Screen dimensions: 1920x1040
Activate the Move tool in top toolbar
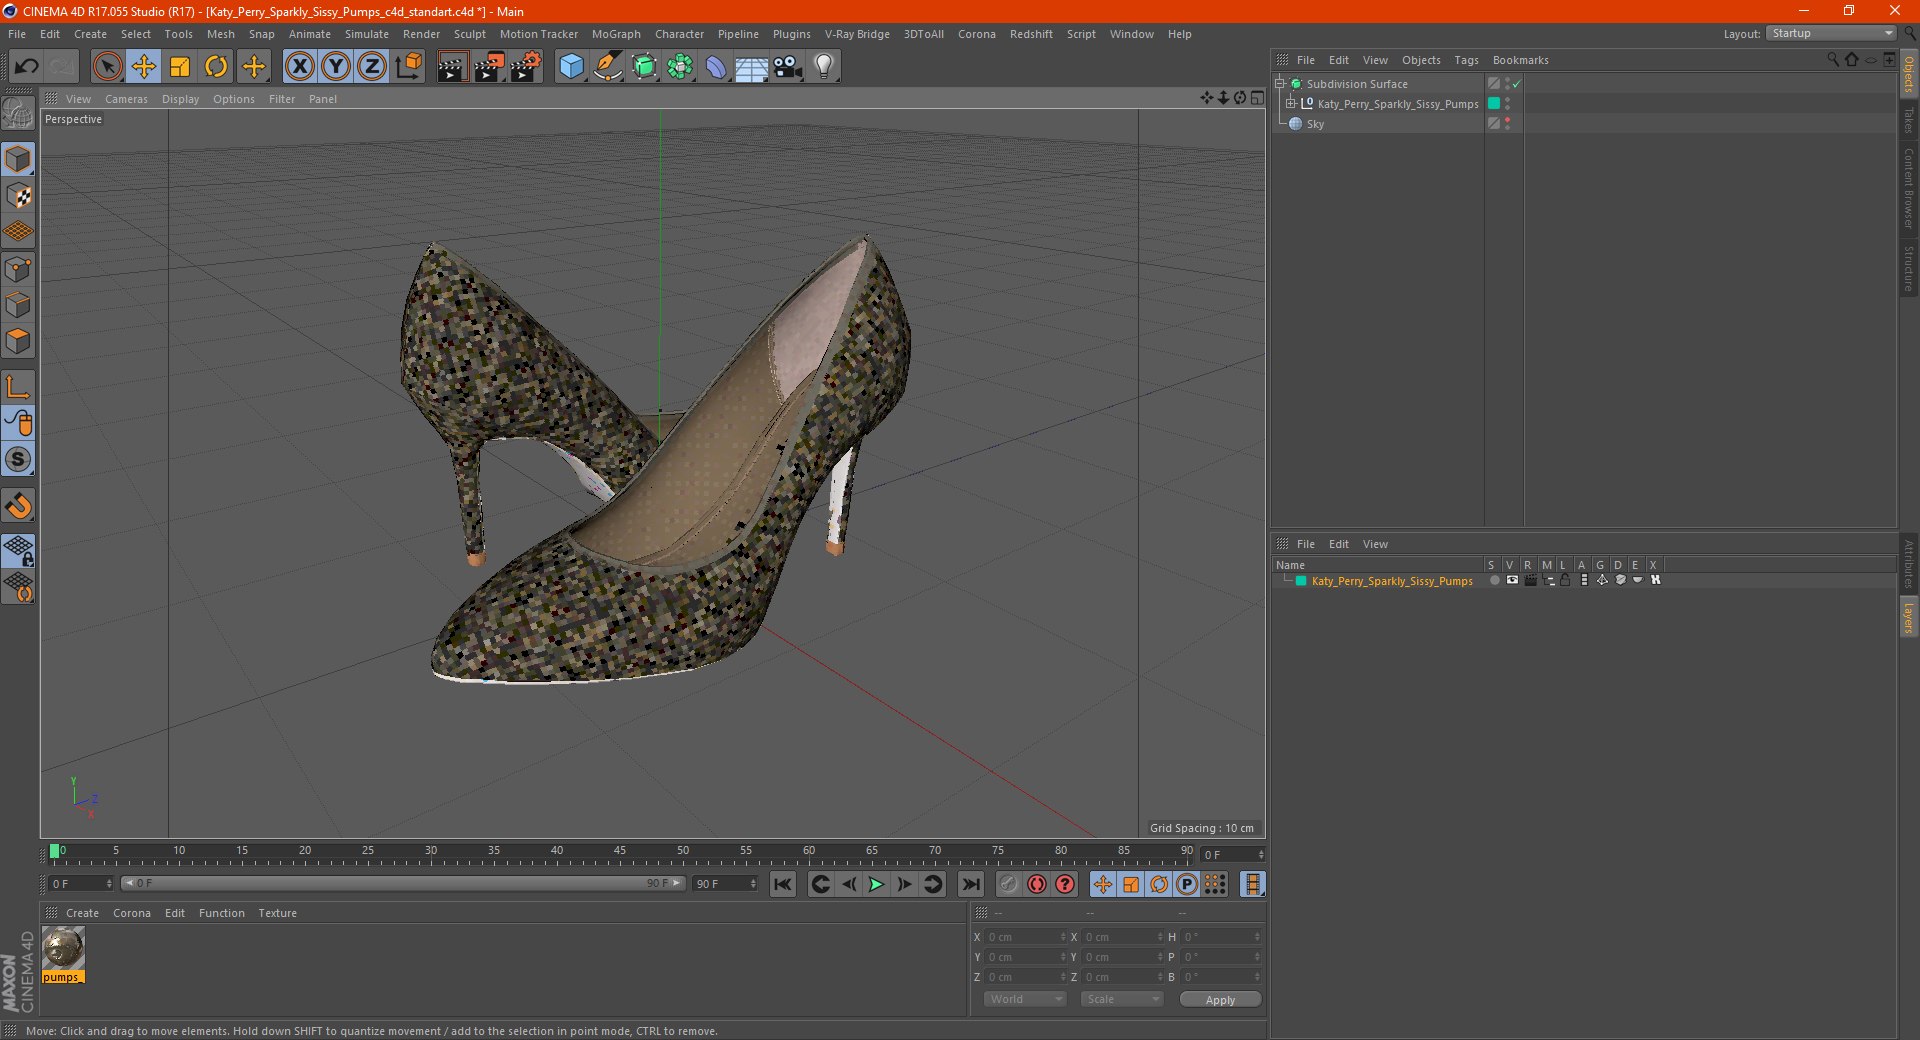pos(144,67)
